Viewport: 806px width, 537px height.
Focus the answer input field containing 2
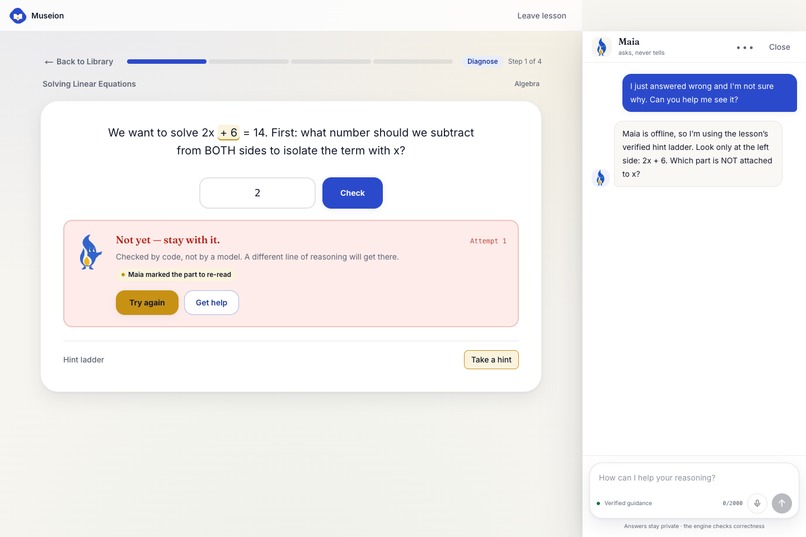click(257, 193)
